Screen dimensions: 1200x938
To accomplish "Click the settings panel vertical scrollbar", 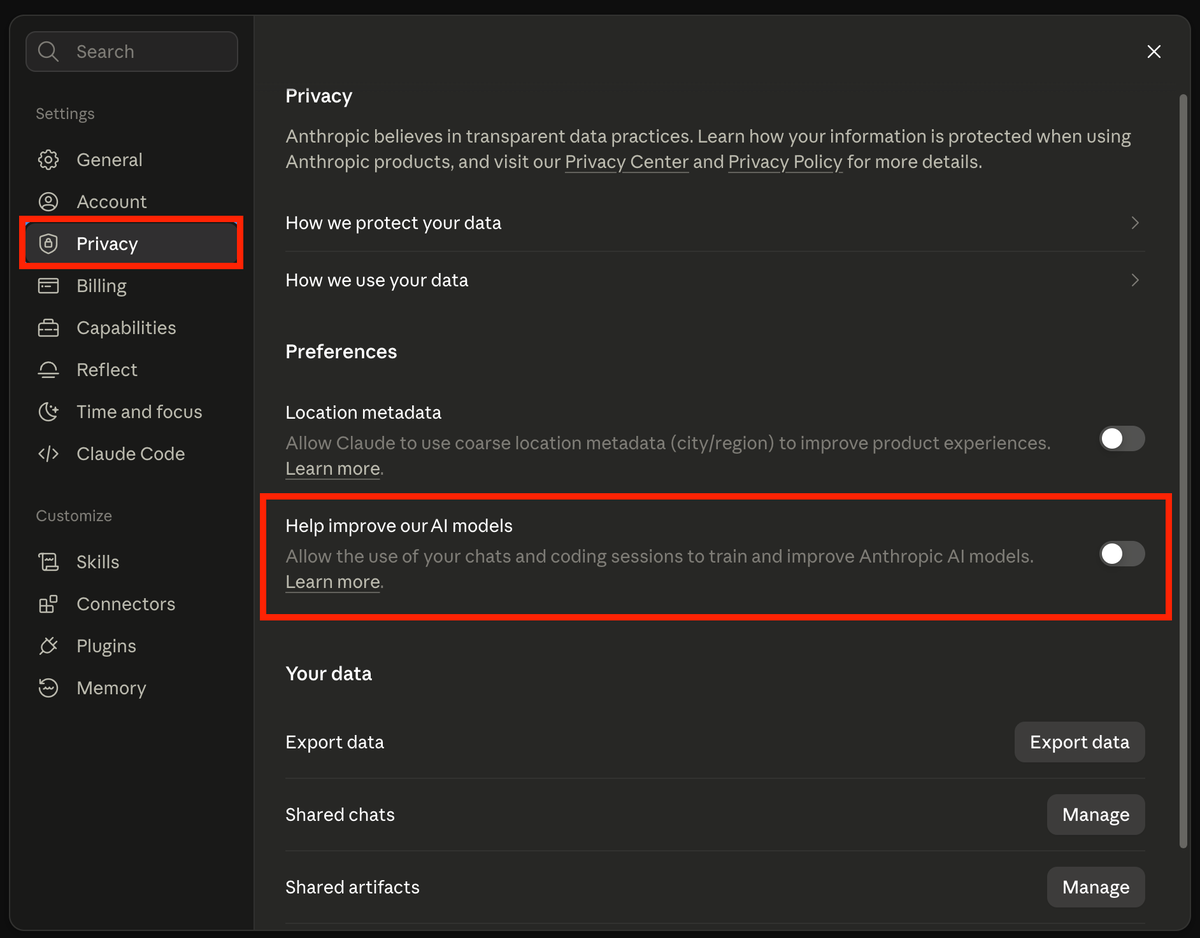I will click(x=1184, y=470).
